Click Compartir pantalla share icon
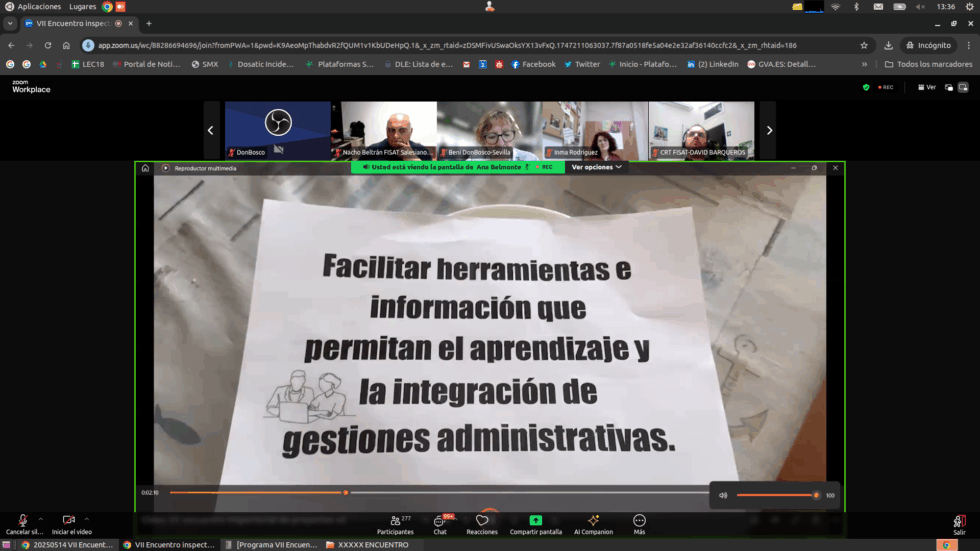Image resolution: width=980 pixels, height=551 pixels. (535, 522)
